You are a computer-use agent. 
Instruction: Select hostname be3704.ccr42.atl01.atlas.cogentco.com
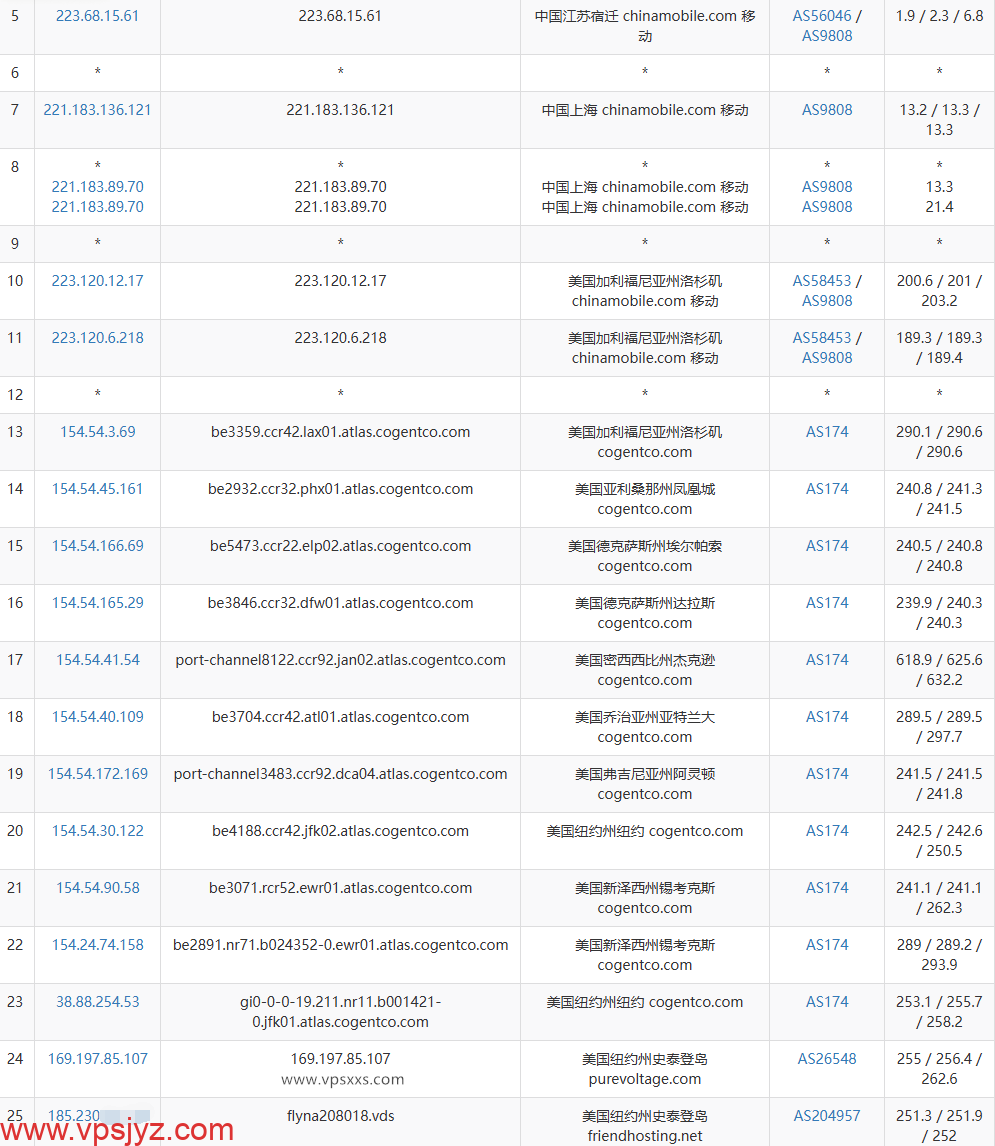pos(340,717)
